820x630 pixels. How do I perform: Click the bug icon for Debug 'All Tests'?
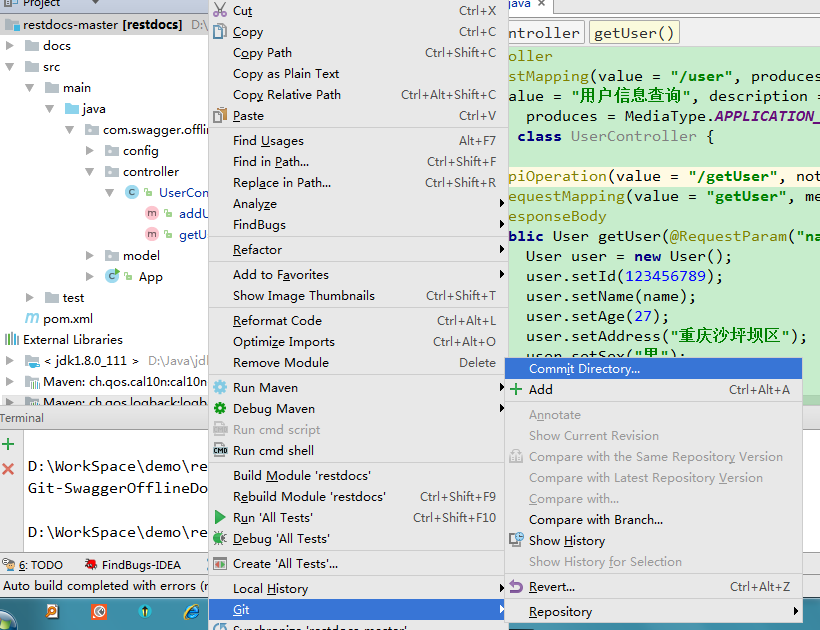220,538
